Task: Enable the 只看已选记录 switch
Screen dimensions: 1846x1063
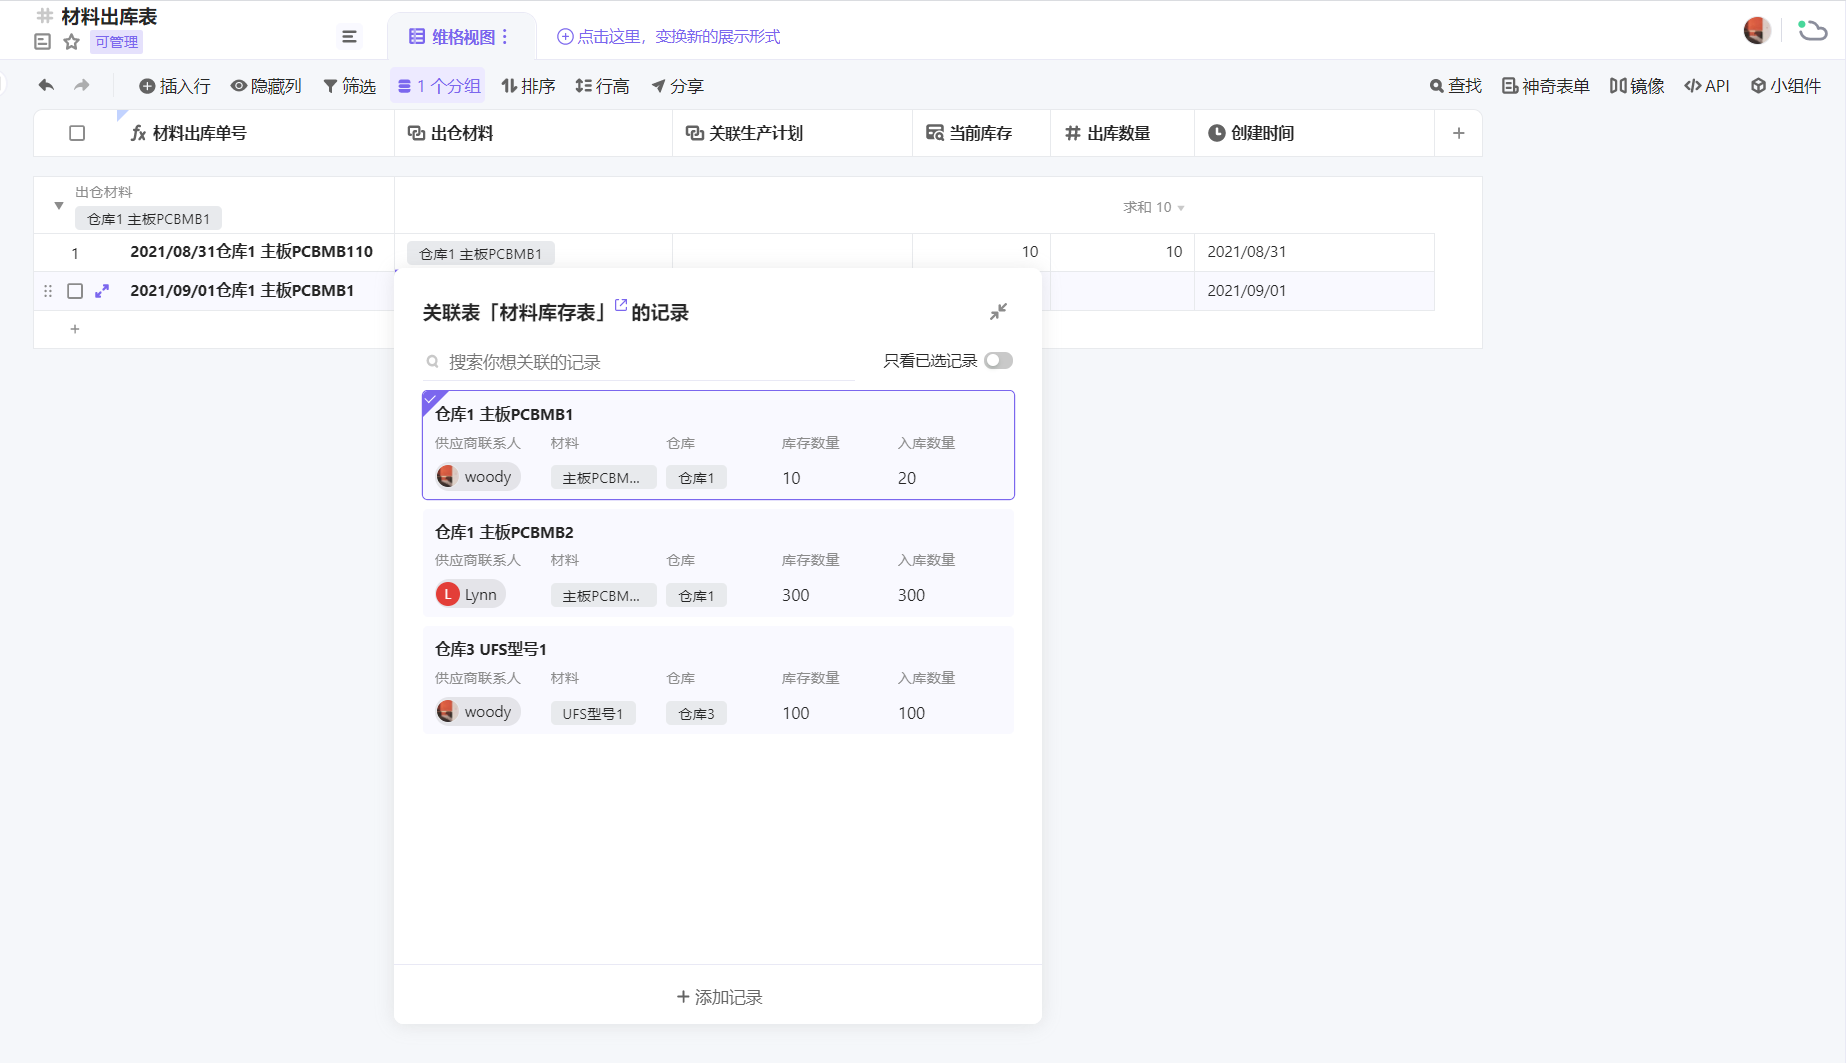Action: 998,360
